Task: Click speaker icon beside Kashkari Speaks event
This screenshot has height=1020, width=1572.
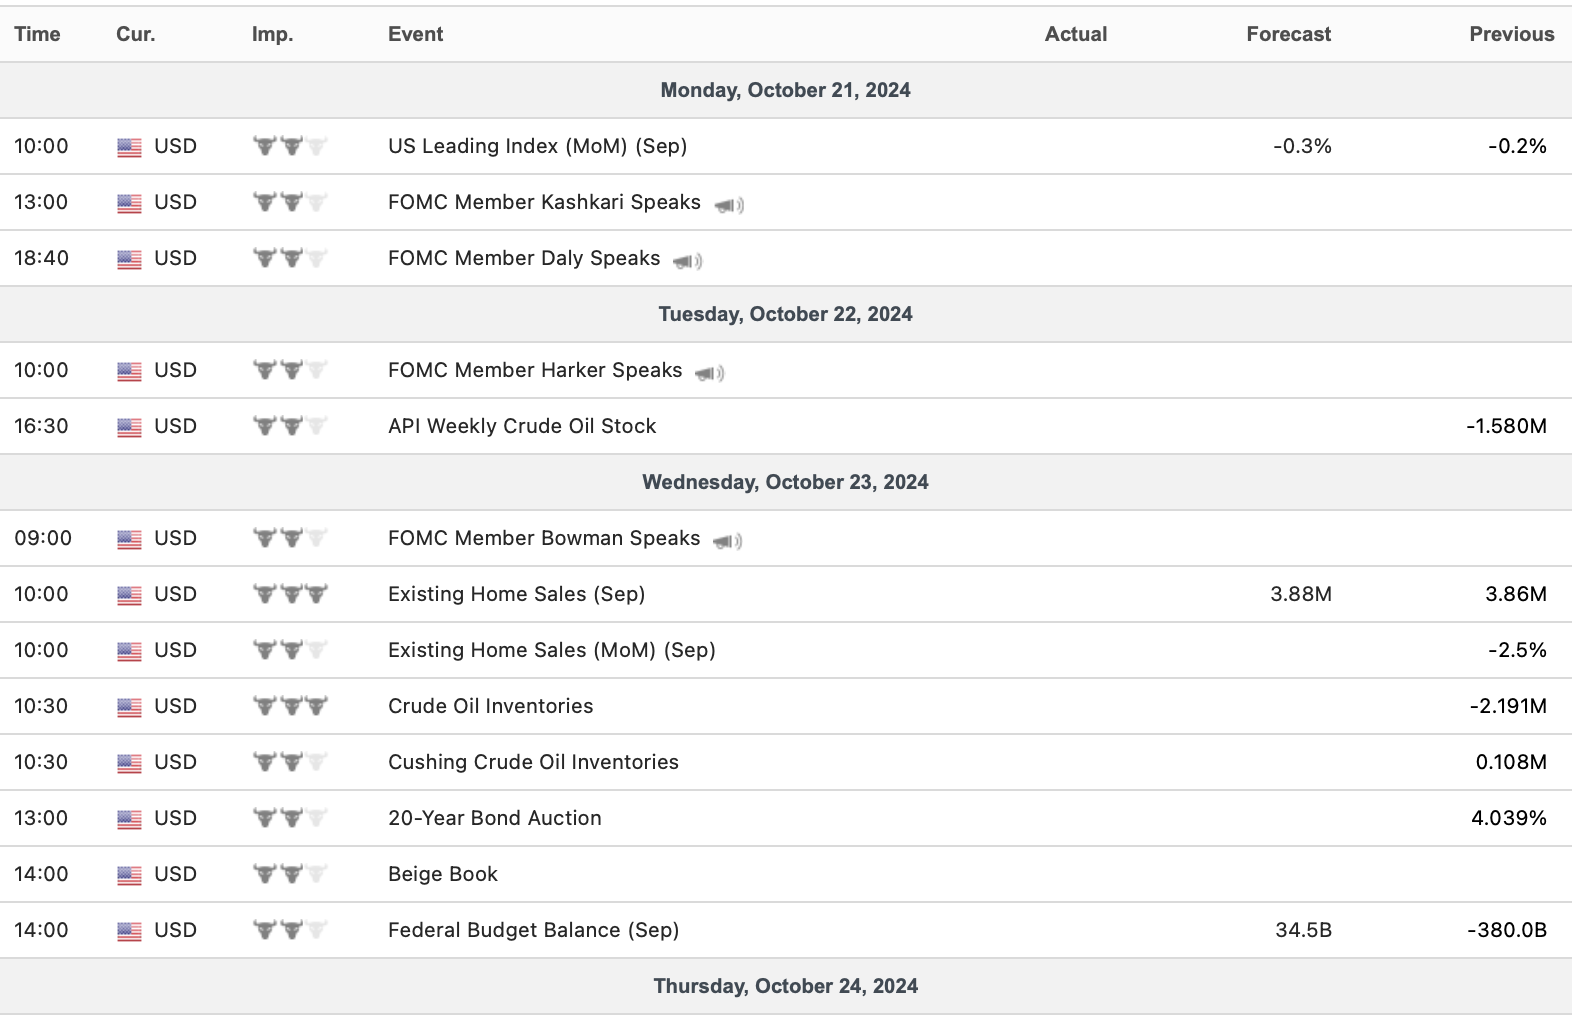Action: point(729,205)
